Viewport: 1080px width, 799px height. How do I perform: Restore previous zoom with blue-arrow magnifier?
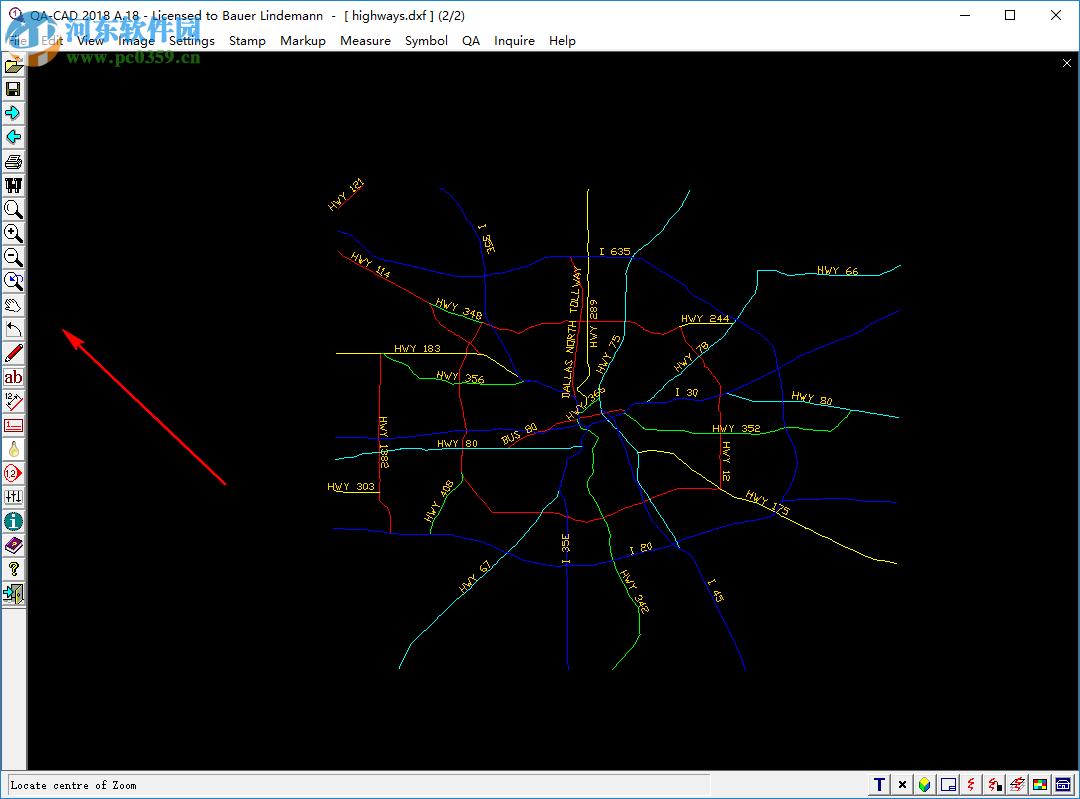coord(13,281)
